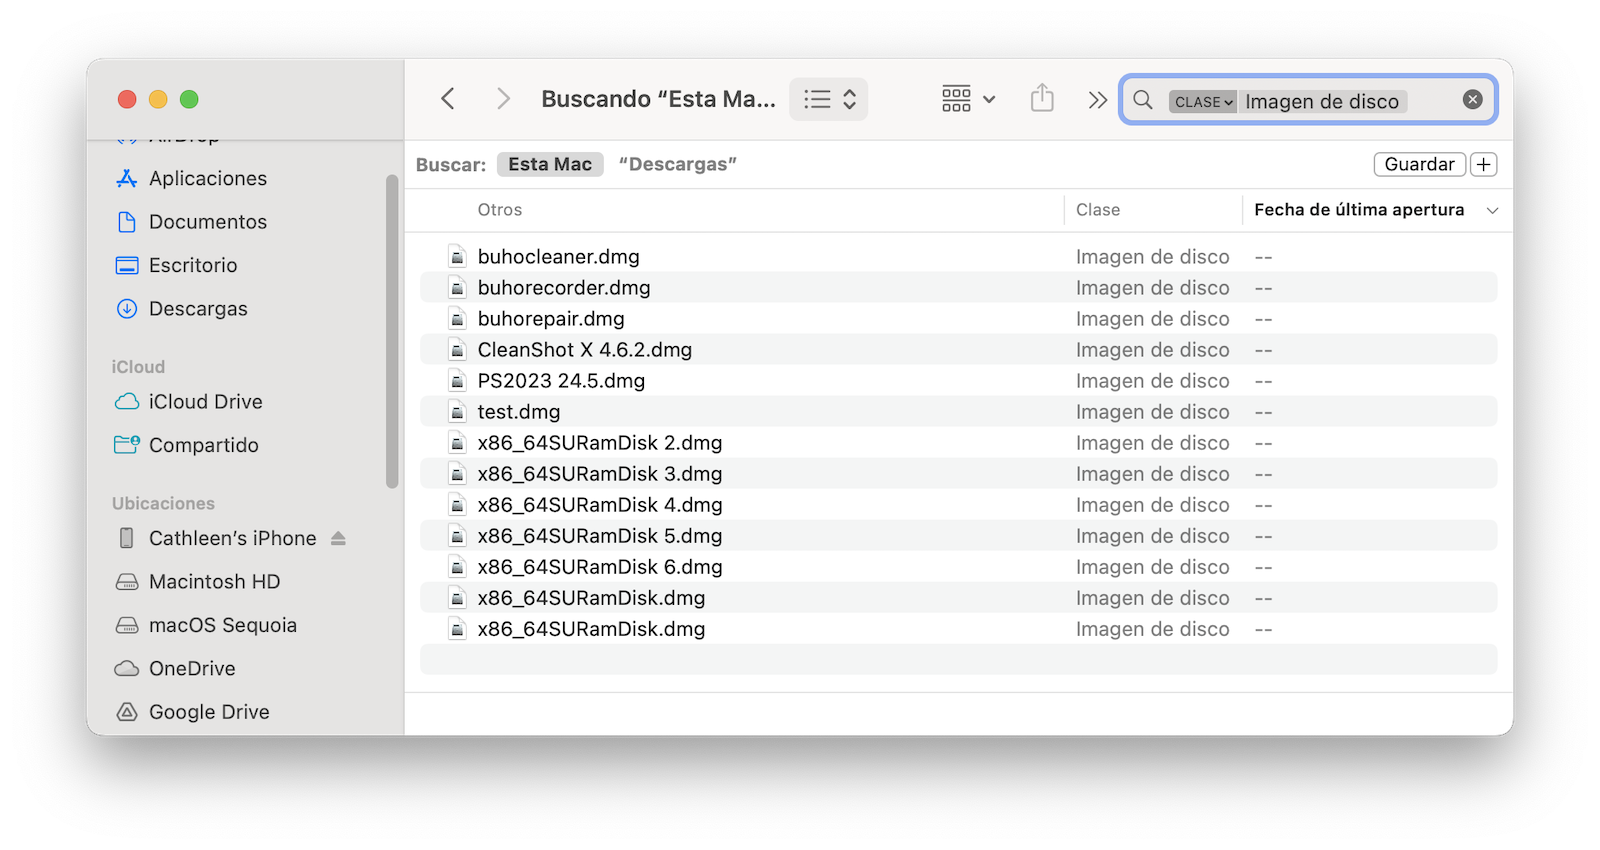Show more toolbar items via double chevron
The height and width of the screenshot is (850, 1600).
tap(1097, 100)
